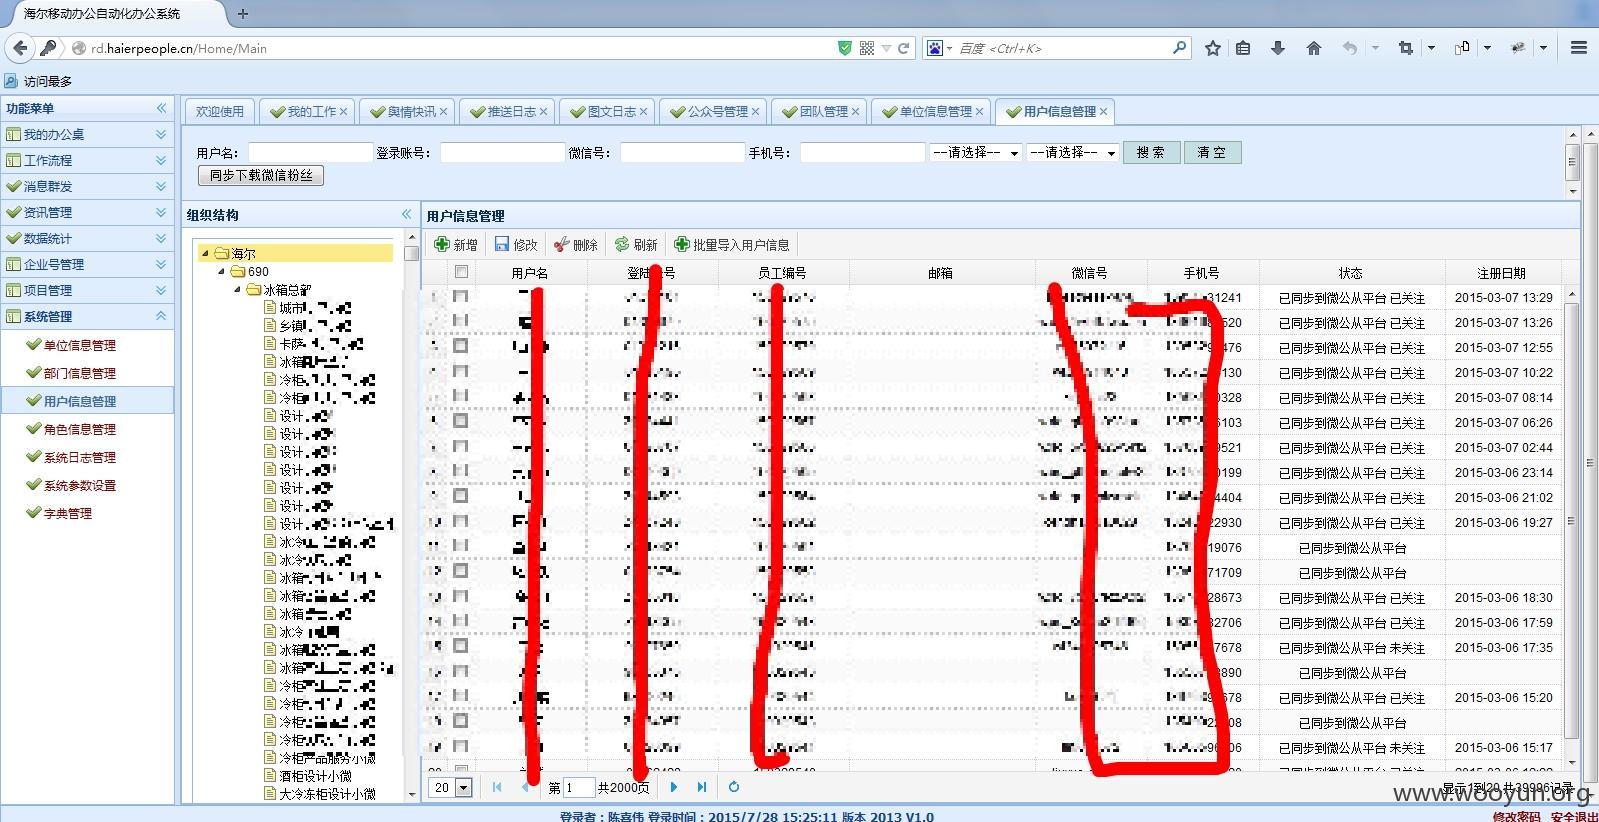Click the pagination reload icon
This screenshot has width=1599, height=822.
733,787
